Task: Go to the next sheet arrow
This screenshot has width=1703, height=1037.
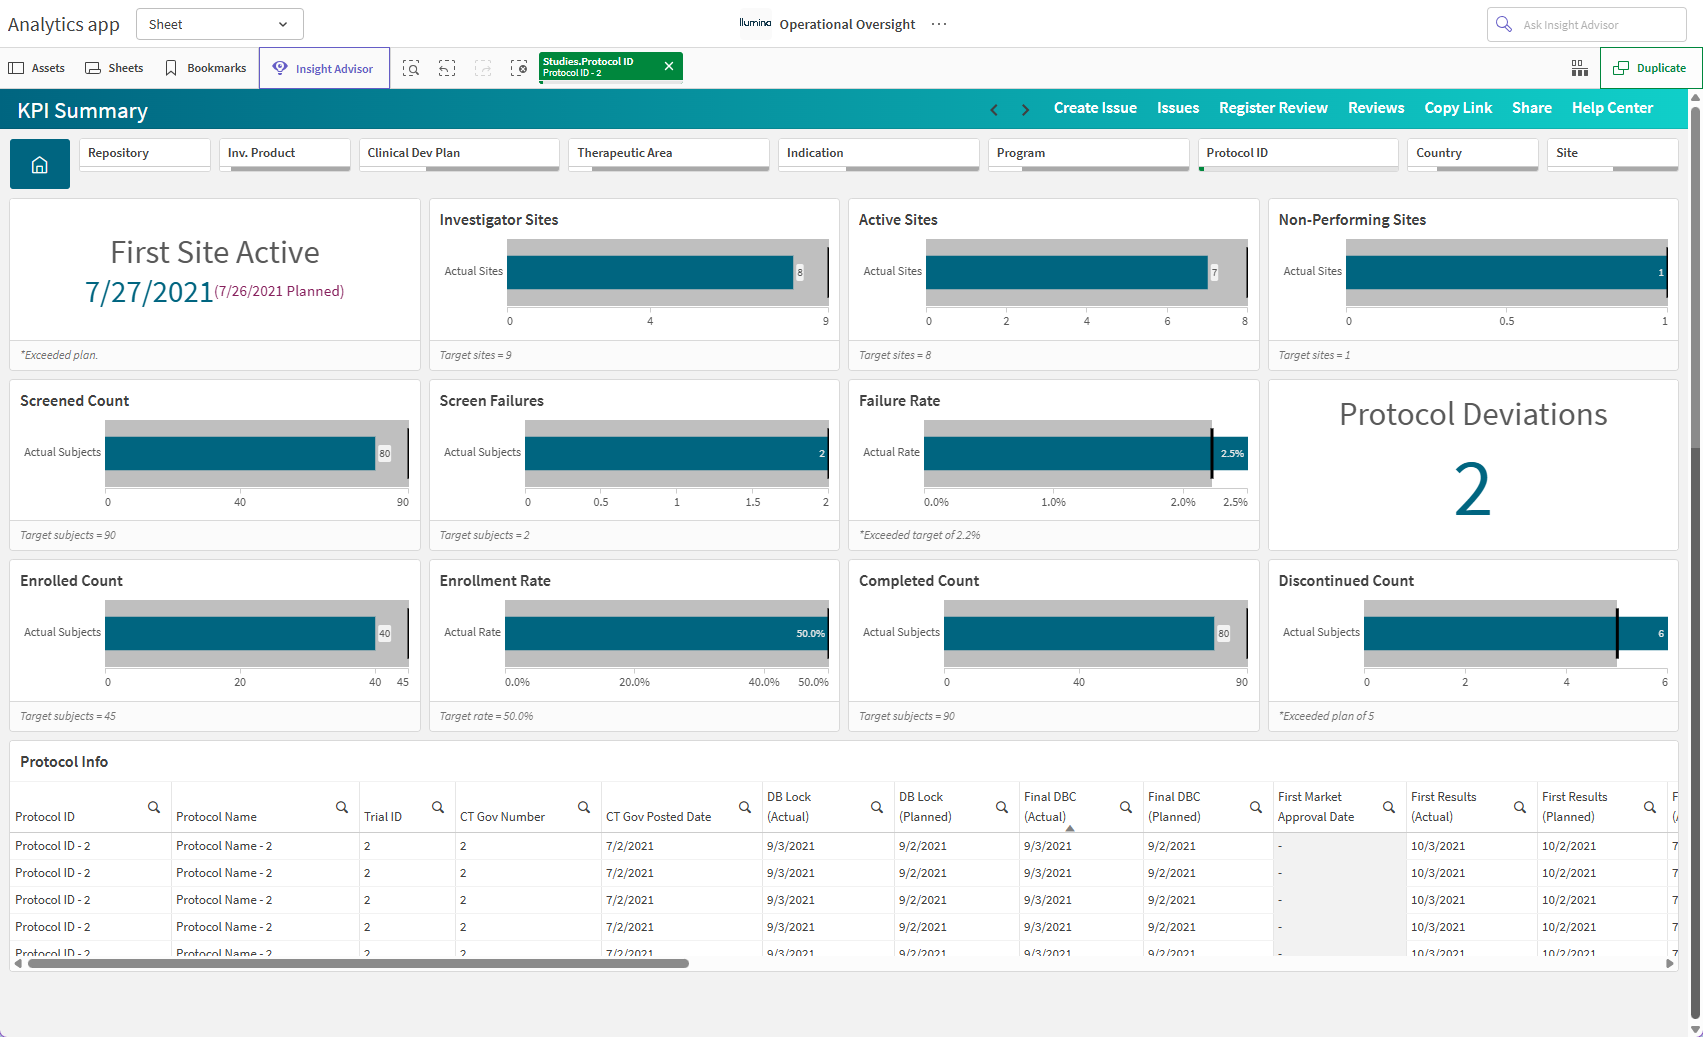Action: (x=1025, y=109)
